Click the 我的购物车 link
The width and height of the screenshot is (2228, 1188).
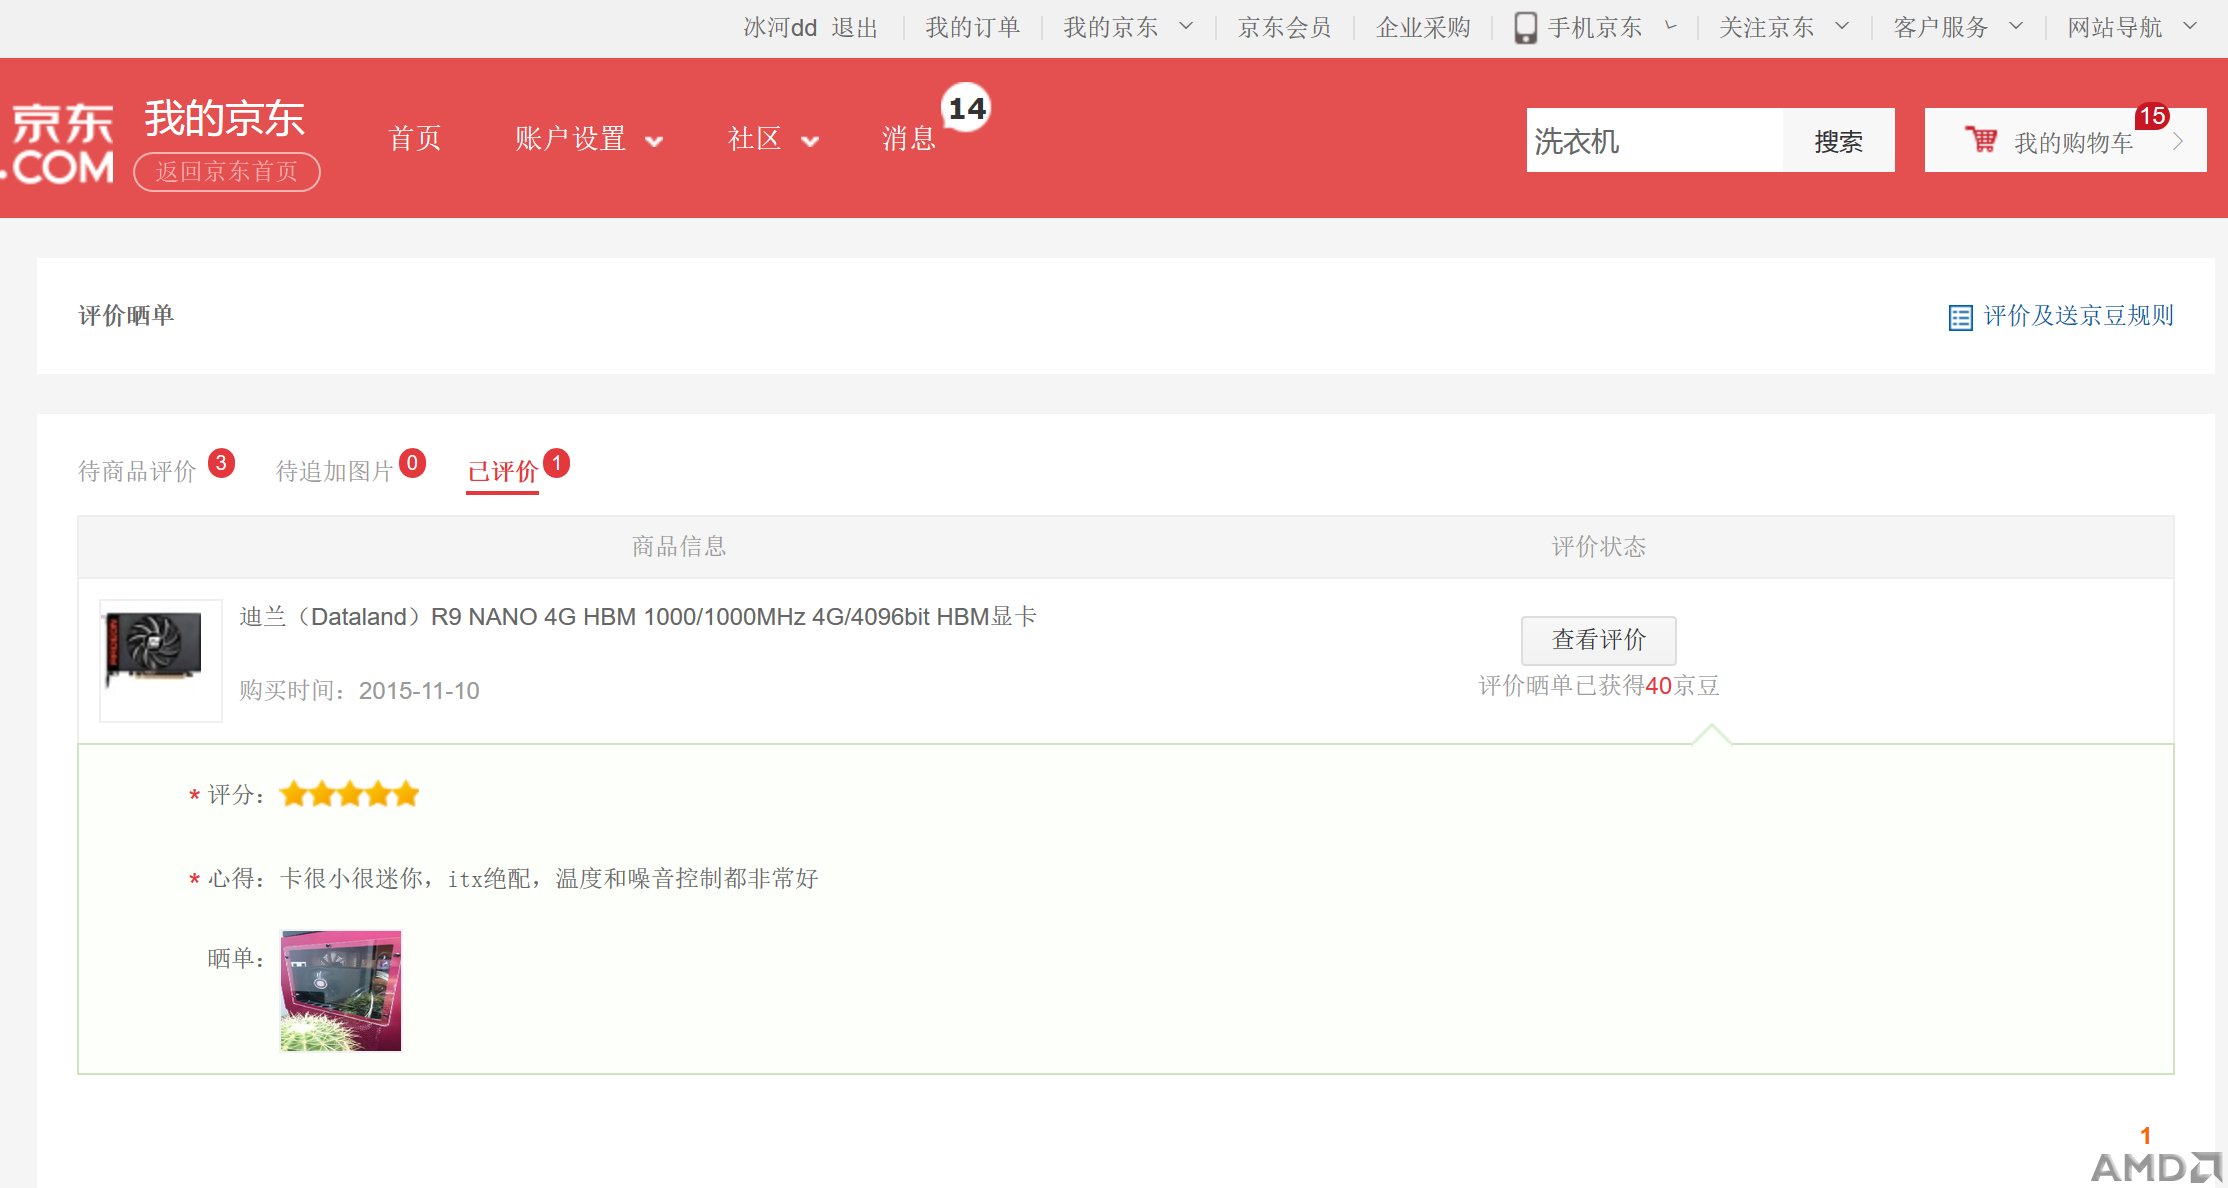(2073, 143)
